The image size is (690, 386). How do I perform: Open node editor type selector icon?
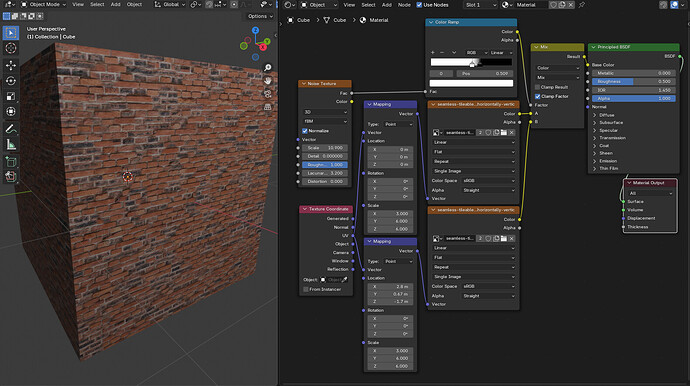pos(289,5)
